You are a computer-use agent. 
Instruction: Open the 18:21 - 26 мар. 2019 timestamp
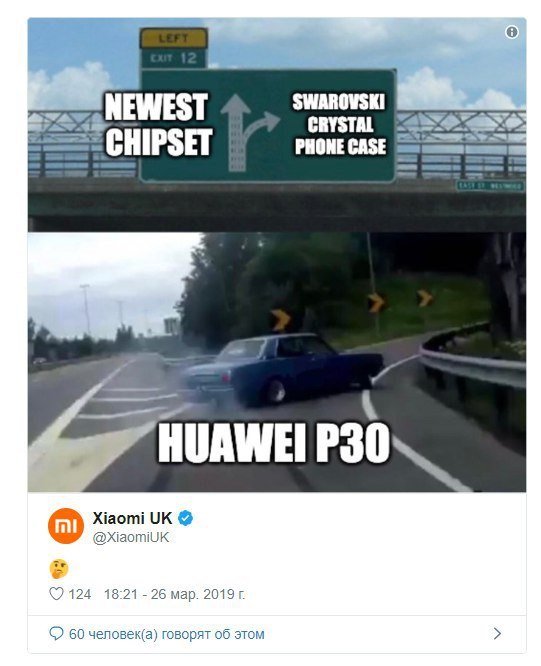pos(175,594)
